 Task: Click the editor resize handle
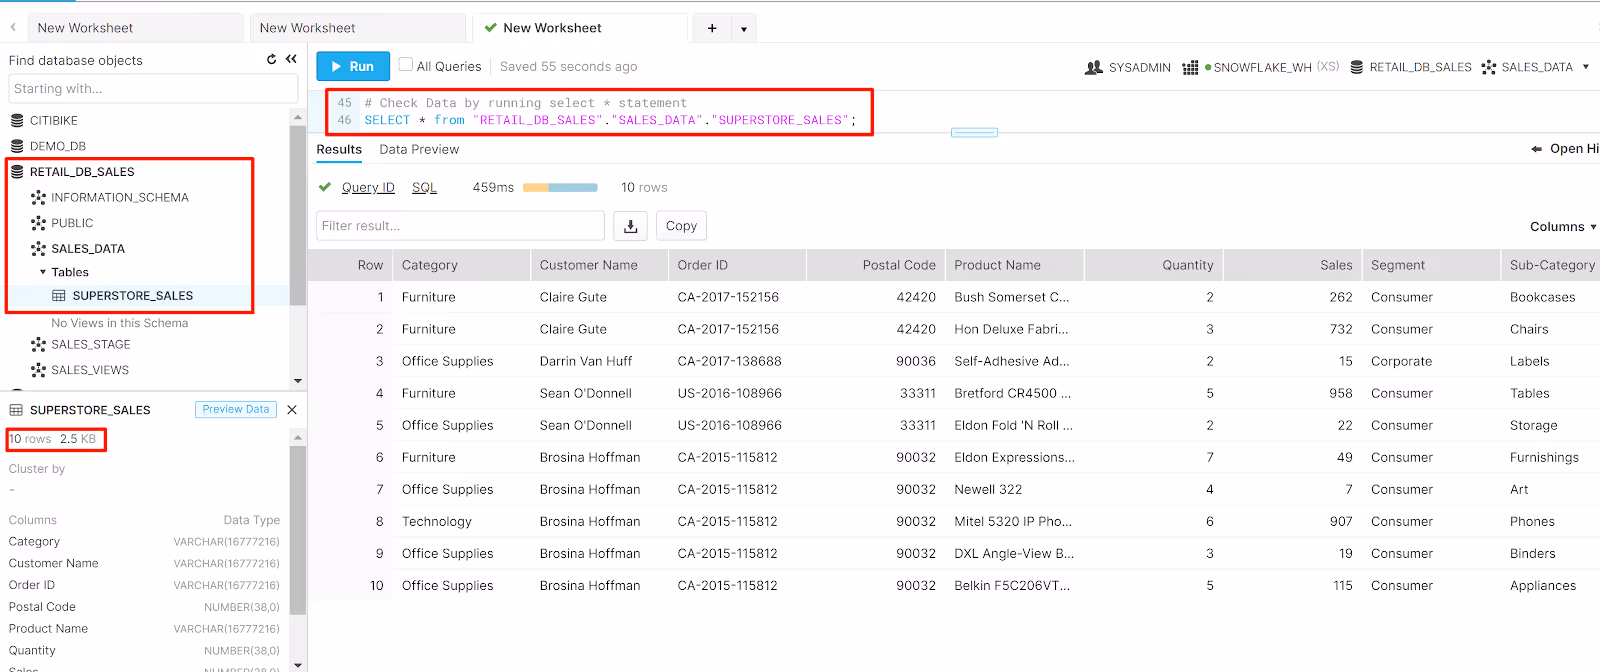click(974, 132)
